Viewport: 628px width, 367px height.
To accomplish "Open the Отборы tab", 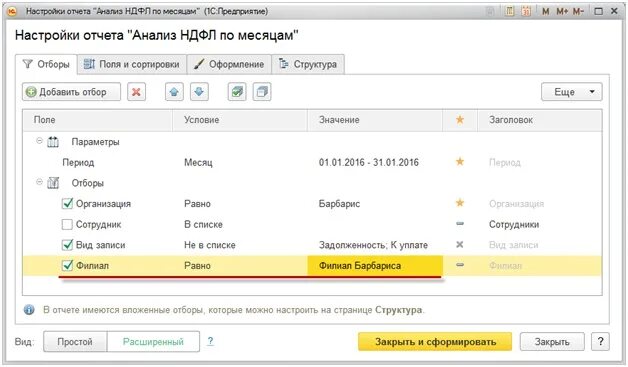I will tap(46, 64).
